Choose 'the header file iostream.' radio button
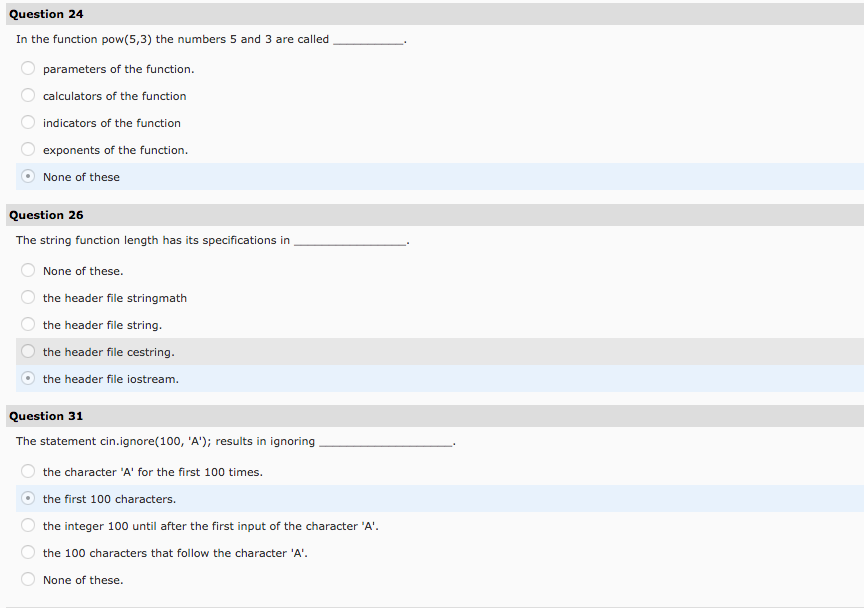Viewport: 864px width, 608px height. tap(27, 378)
